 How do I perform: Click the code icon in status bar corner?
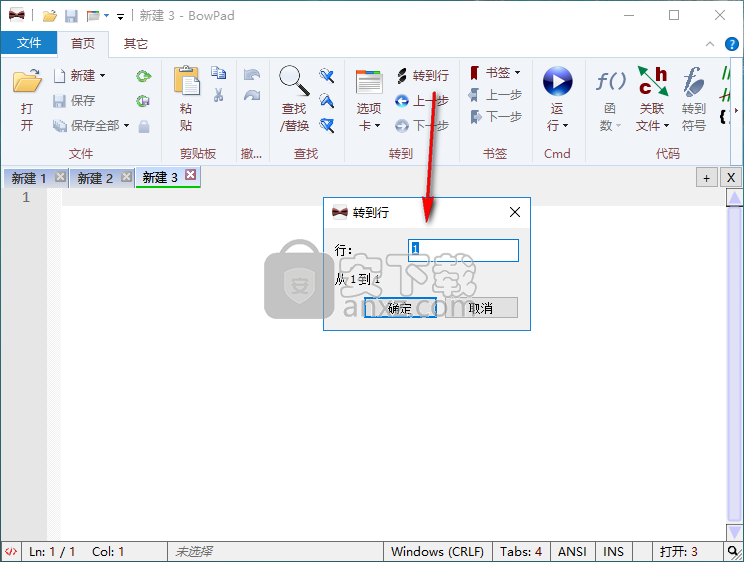(10, 552)
